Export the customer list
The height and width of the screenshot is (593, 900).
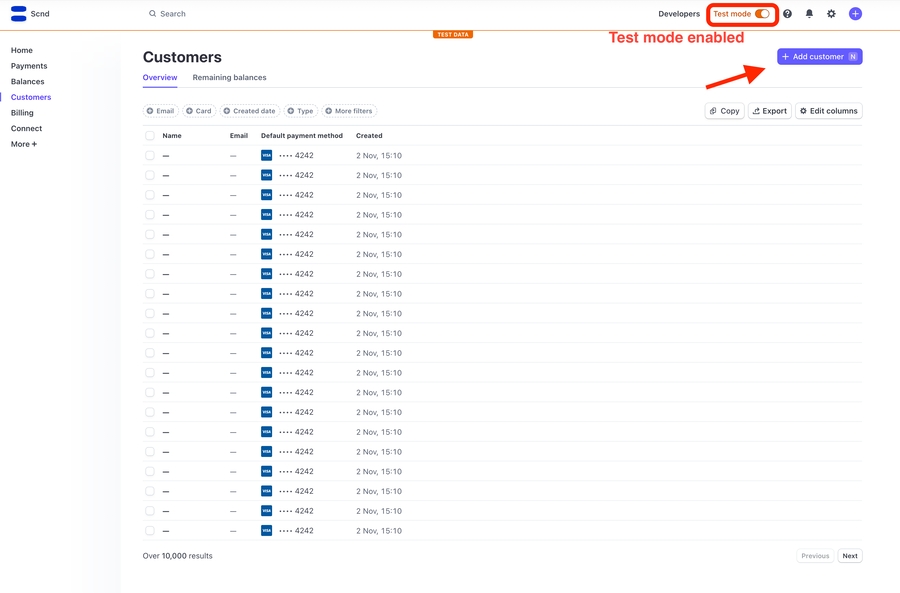(x=769, y=111)
